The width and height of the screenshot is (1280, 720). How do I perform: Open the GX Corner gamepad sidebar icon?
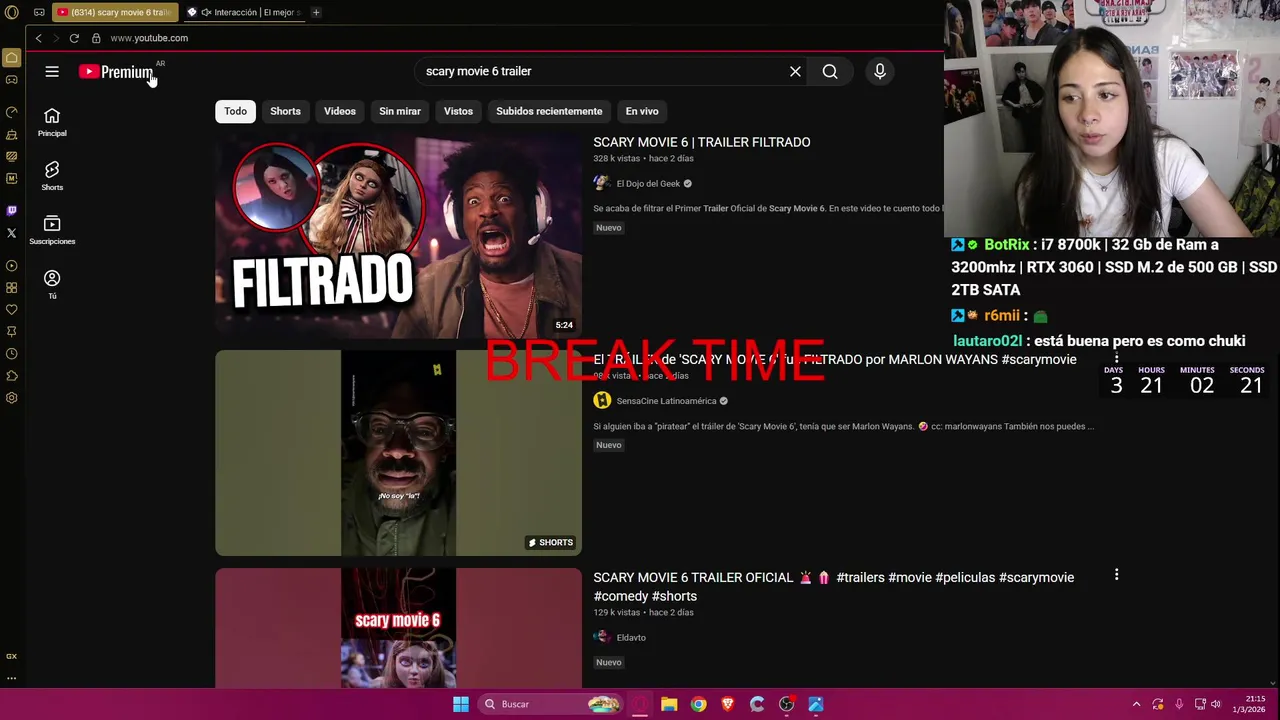12,79
